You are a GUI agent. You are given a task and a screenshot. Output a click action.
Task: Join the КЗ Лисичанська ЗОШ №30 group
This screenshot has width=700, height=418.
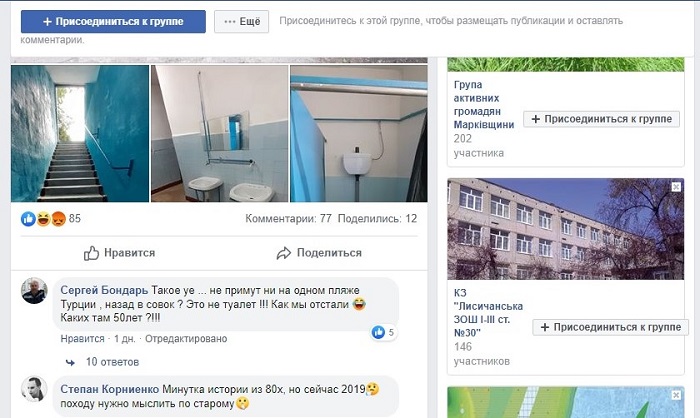point(610,327)
